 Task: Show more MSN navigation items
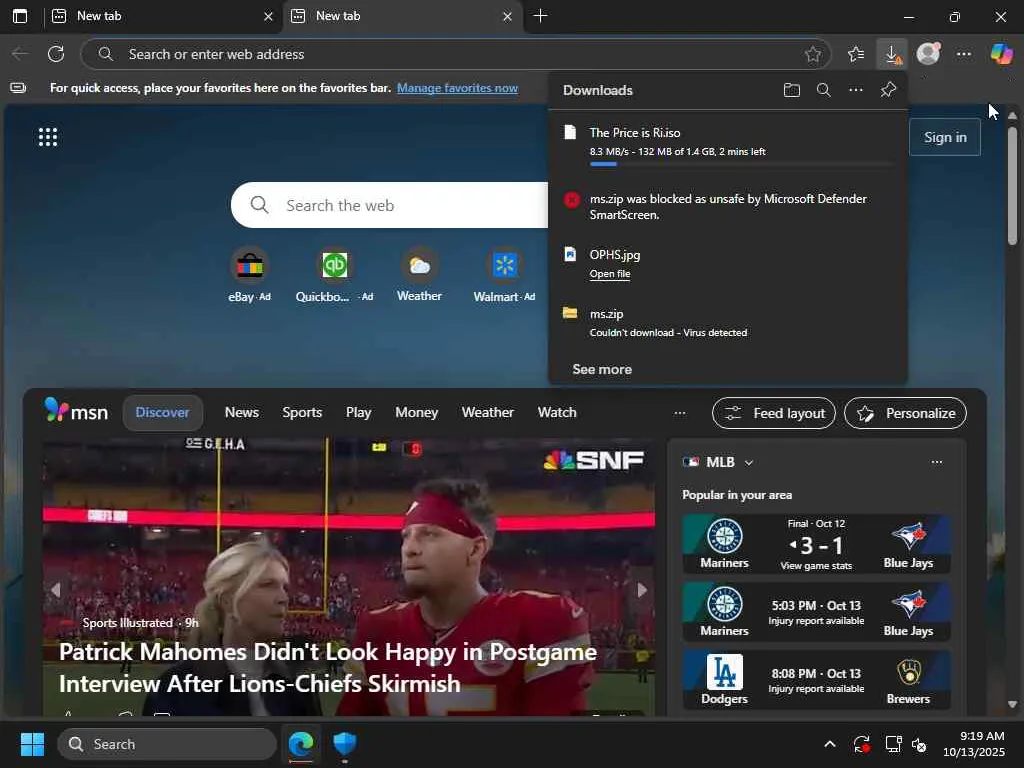(x=680, y=413)
